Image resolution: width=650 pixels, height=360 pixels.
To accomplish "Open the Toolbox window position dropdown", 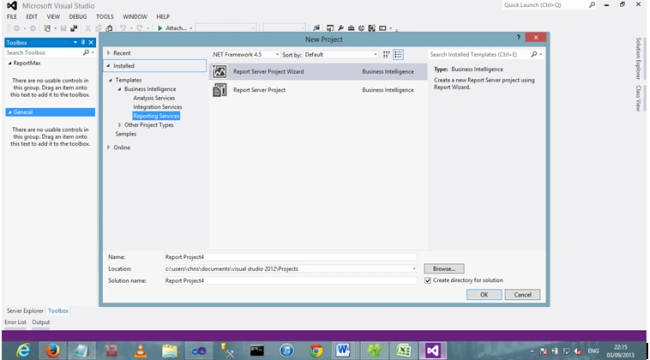I will (x=75, y=42).
